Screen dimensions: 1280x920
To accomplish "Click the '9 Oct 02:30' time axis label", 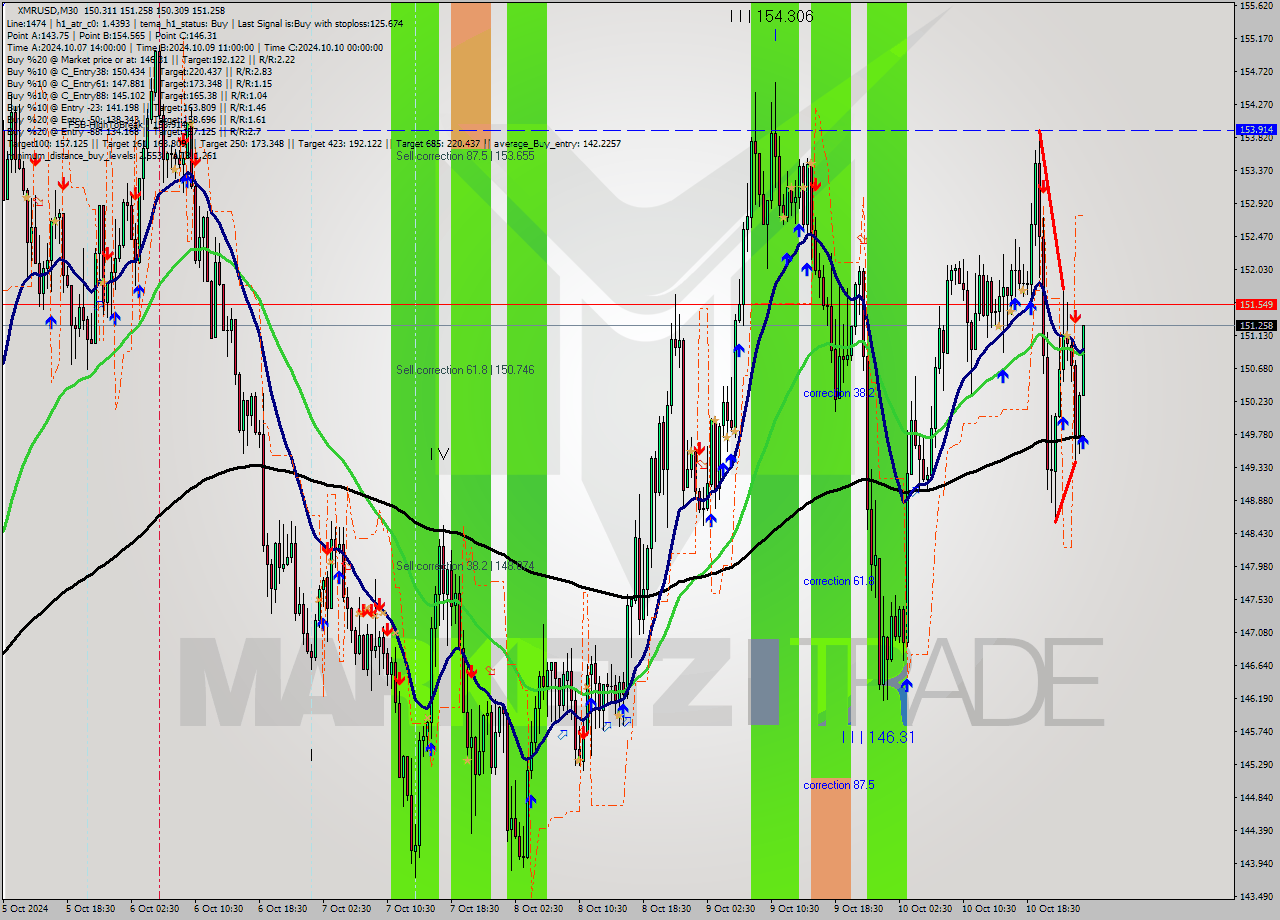I will [730, 910].
